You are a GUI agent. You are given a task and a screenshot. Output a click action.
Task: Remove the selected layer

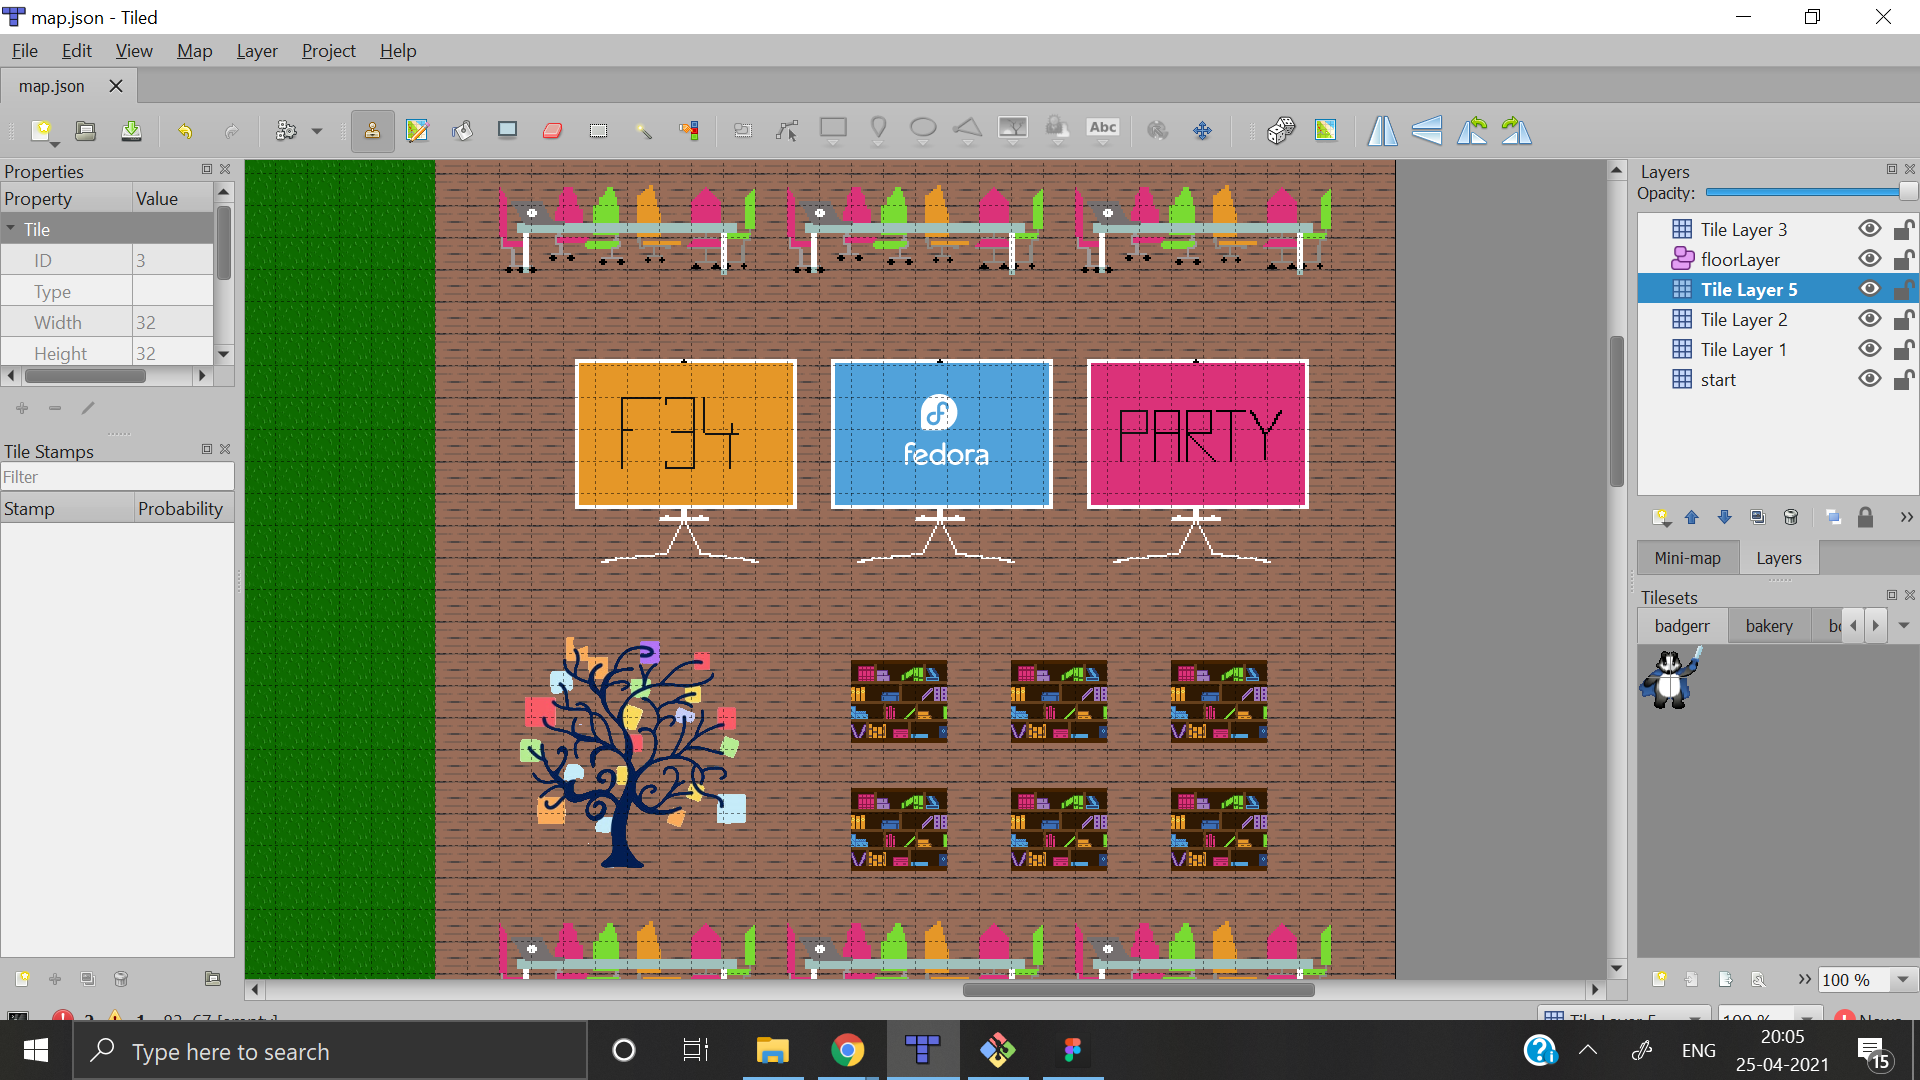click(x=1791, y=517)
